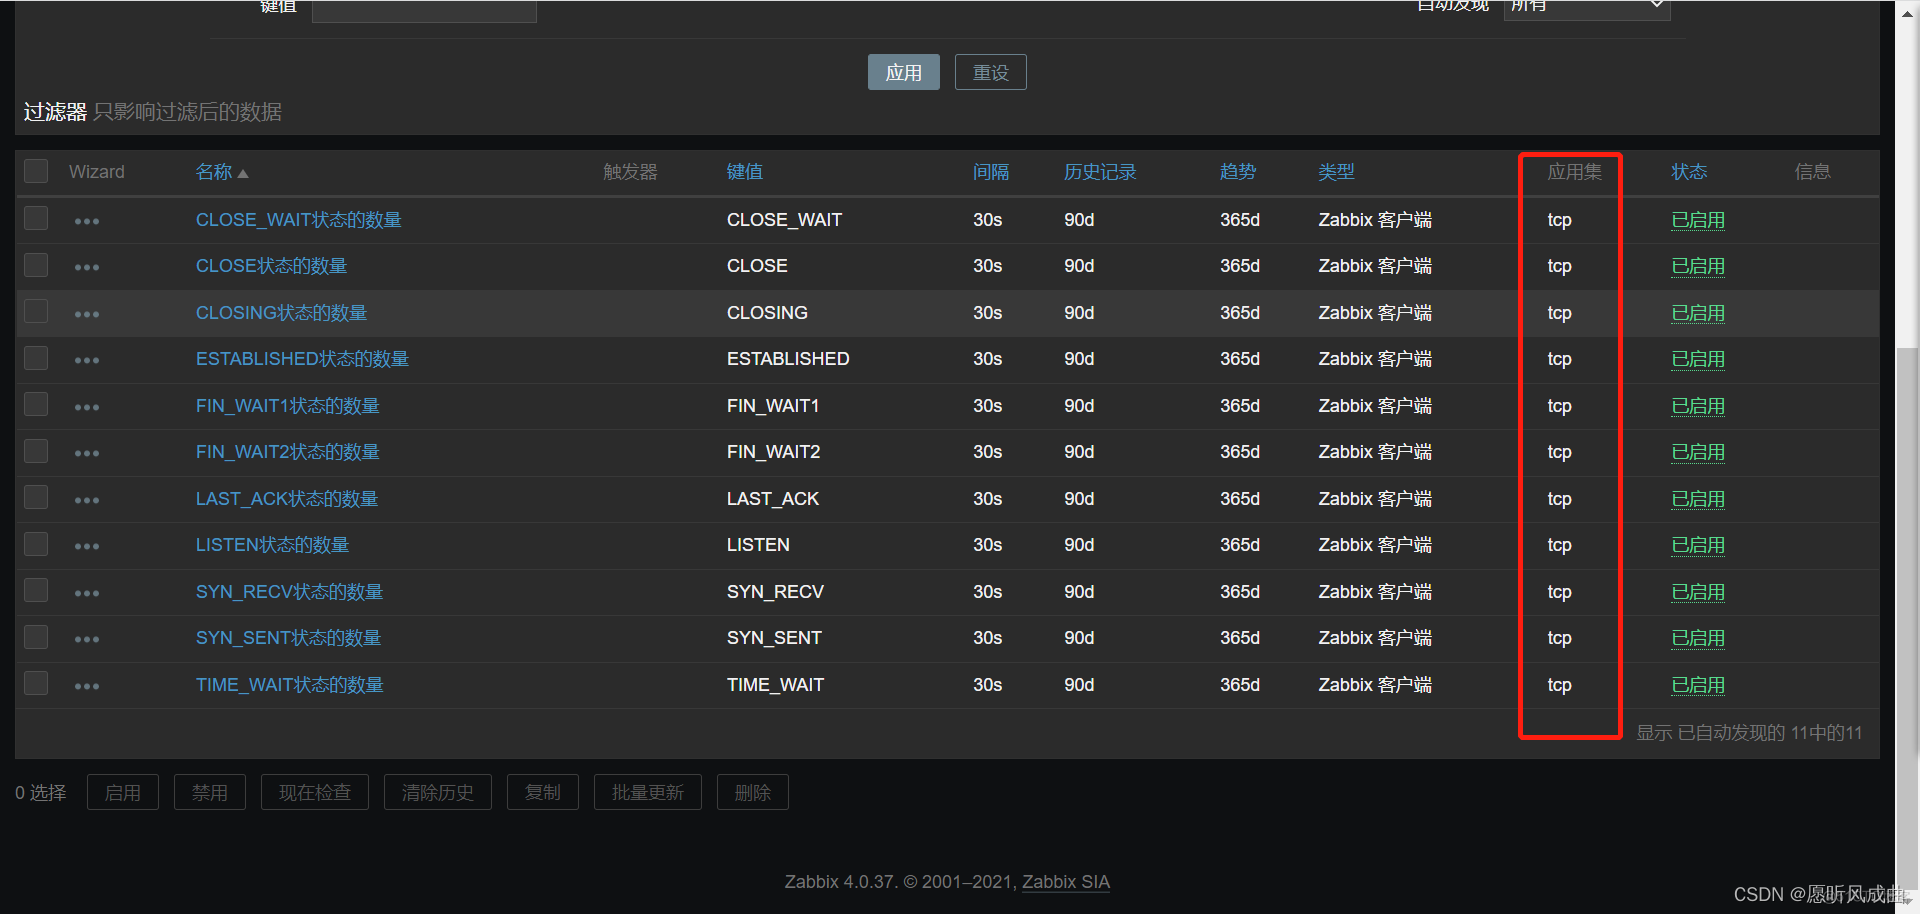Sort by 类型 column header
1920x914 pixels.
point(1336,172)
